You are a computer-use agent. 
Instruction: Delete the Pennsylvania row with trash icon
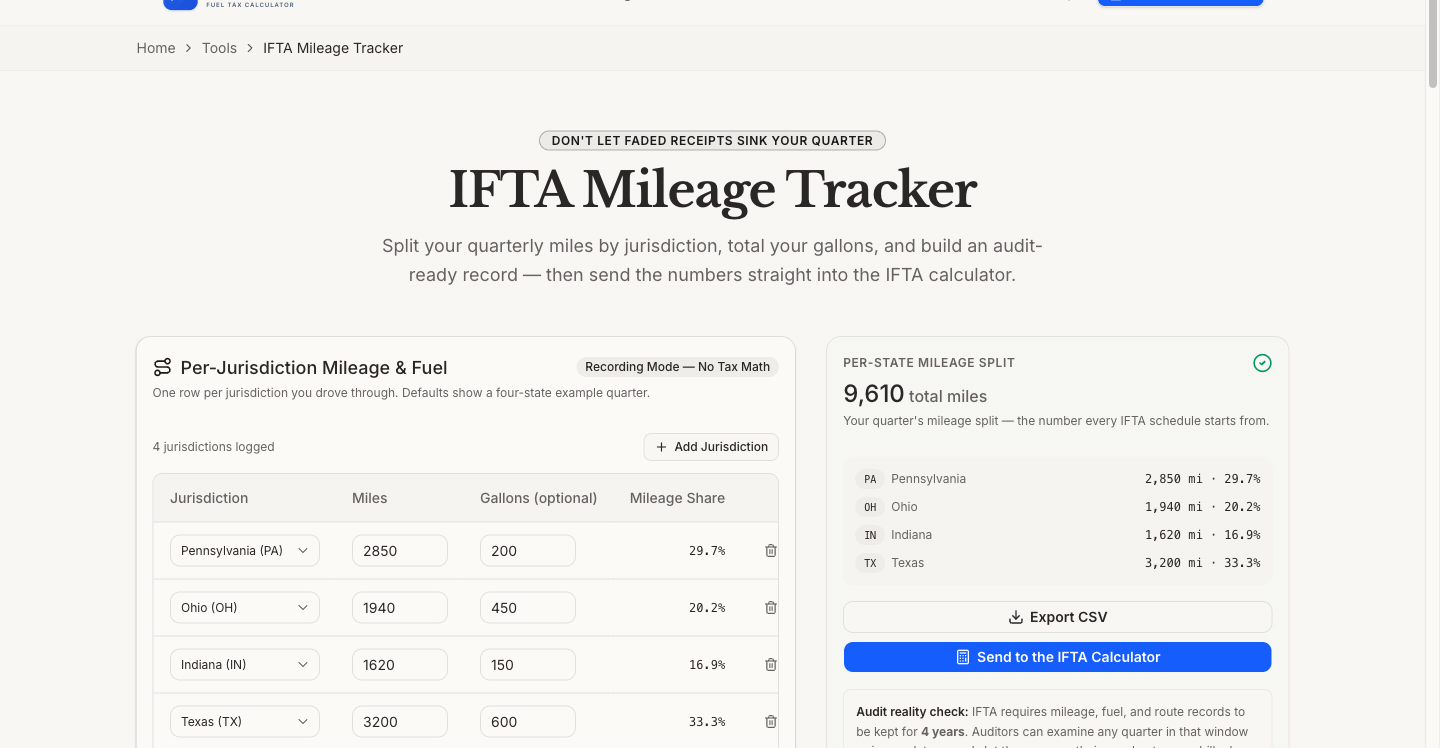click(770, 550)
